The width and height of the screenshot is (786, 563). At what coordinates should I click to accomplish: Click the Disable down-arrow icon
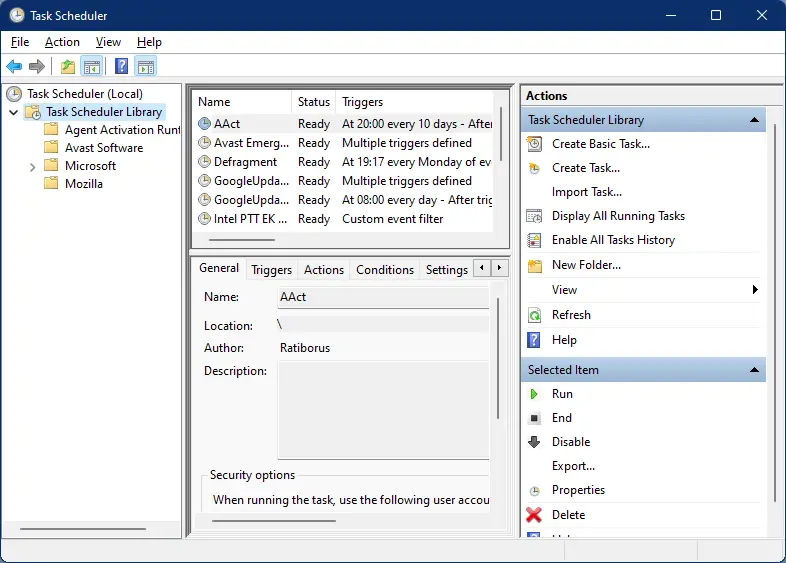pos(534,442)
